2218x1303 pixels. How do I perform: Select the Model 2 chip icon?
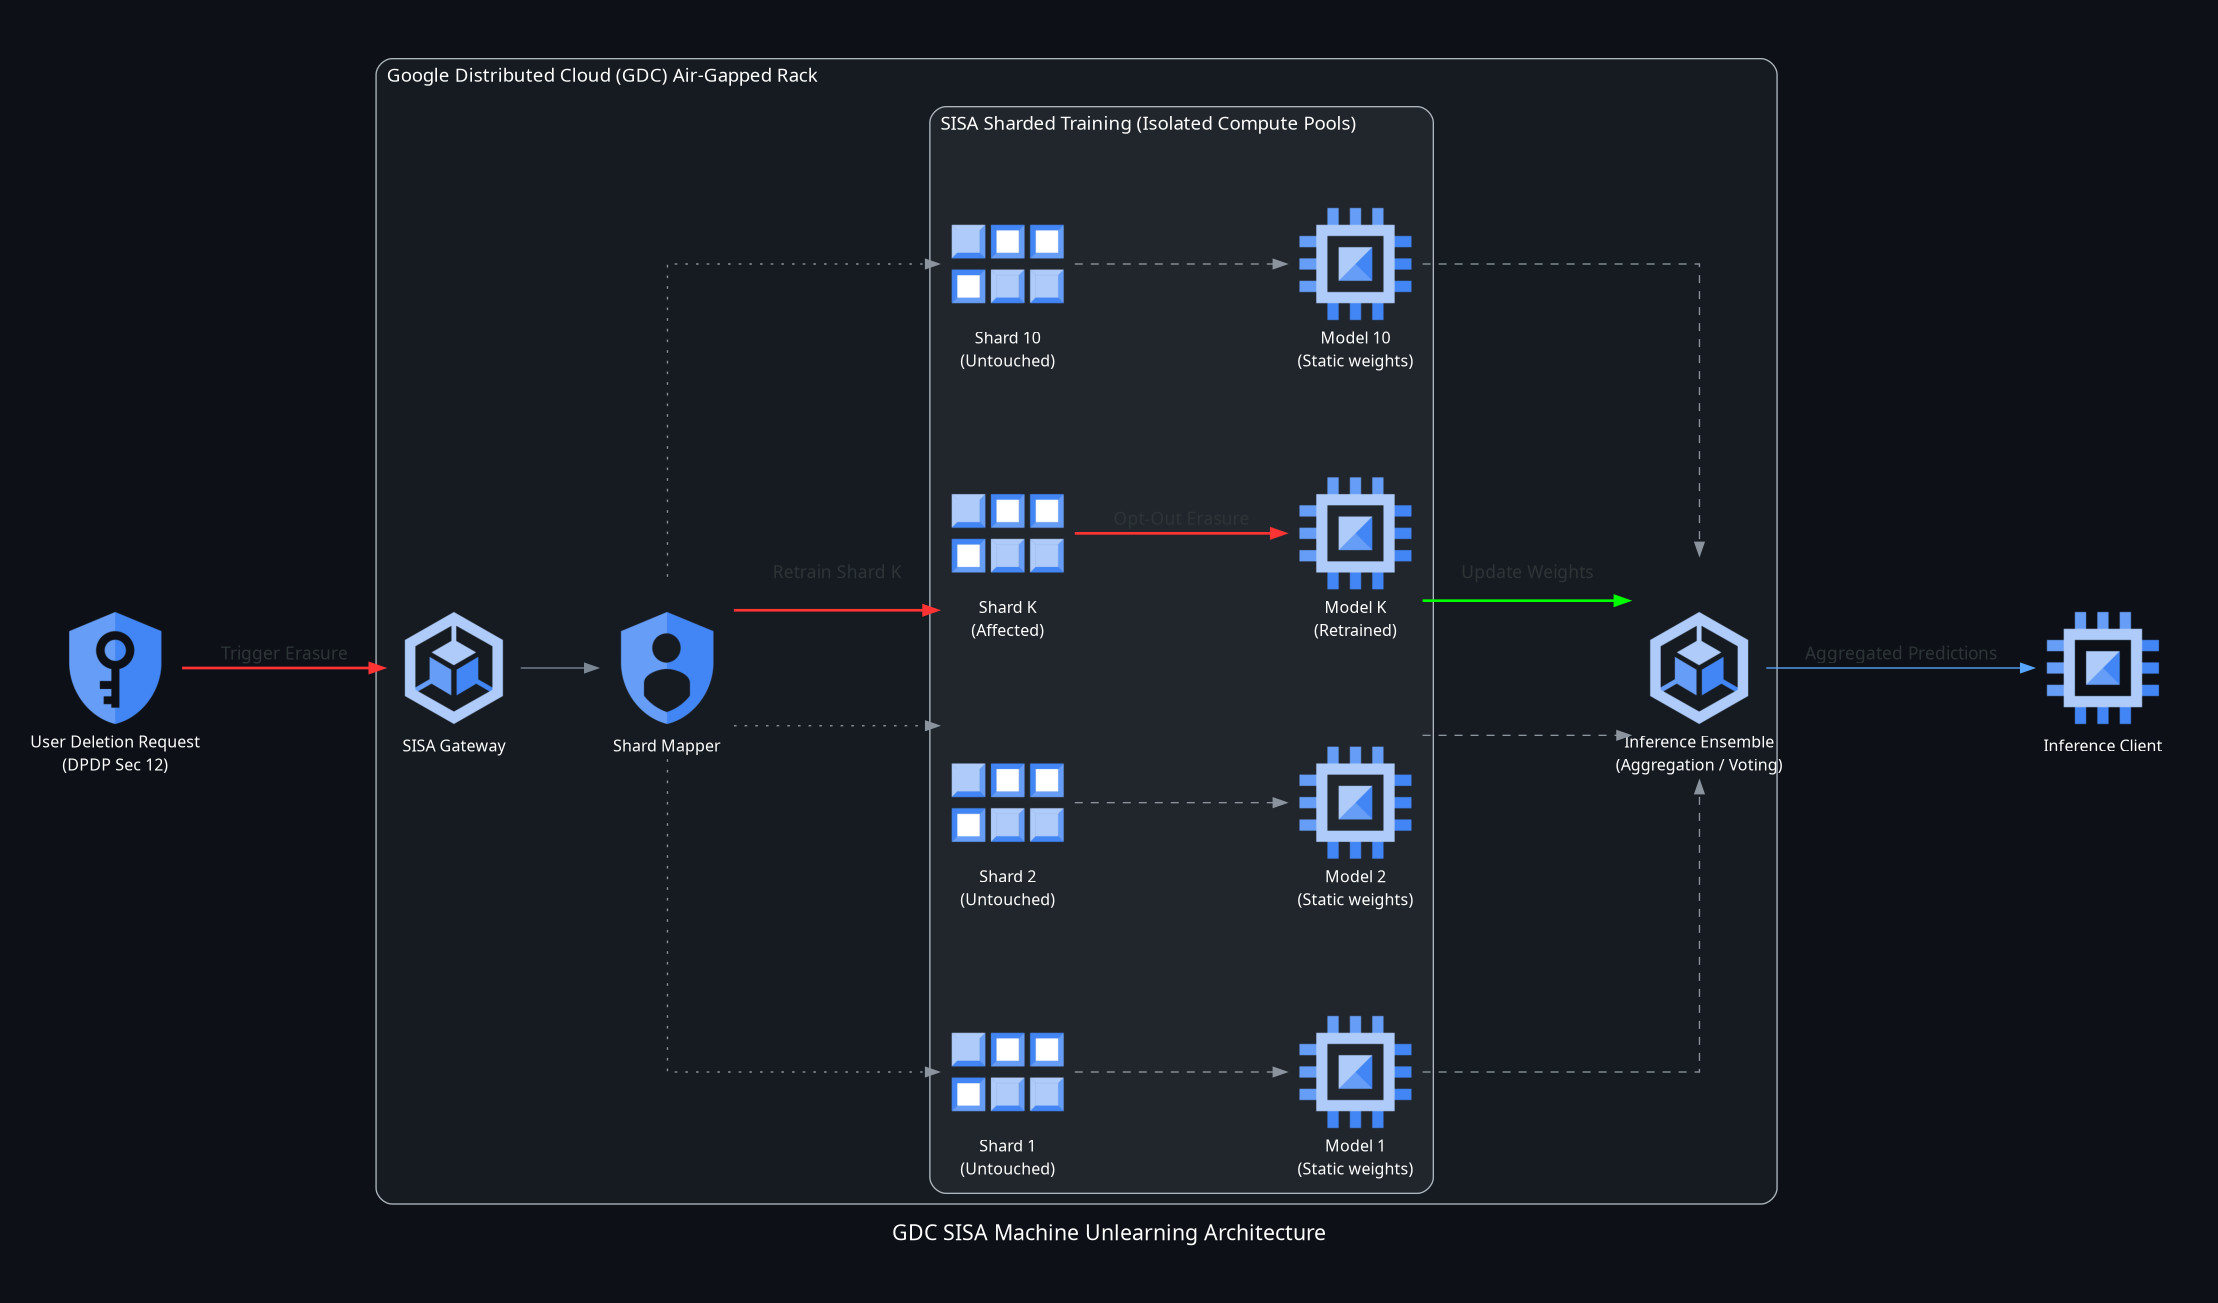click(x=1355, y=802)
